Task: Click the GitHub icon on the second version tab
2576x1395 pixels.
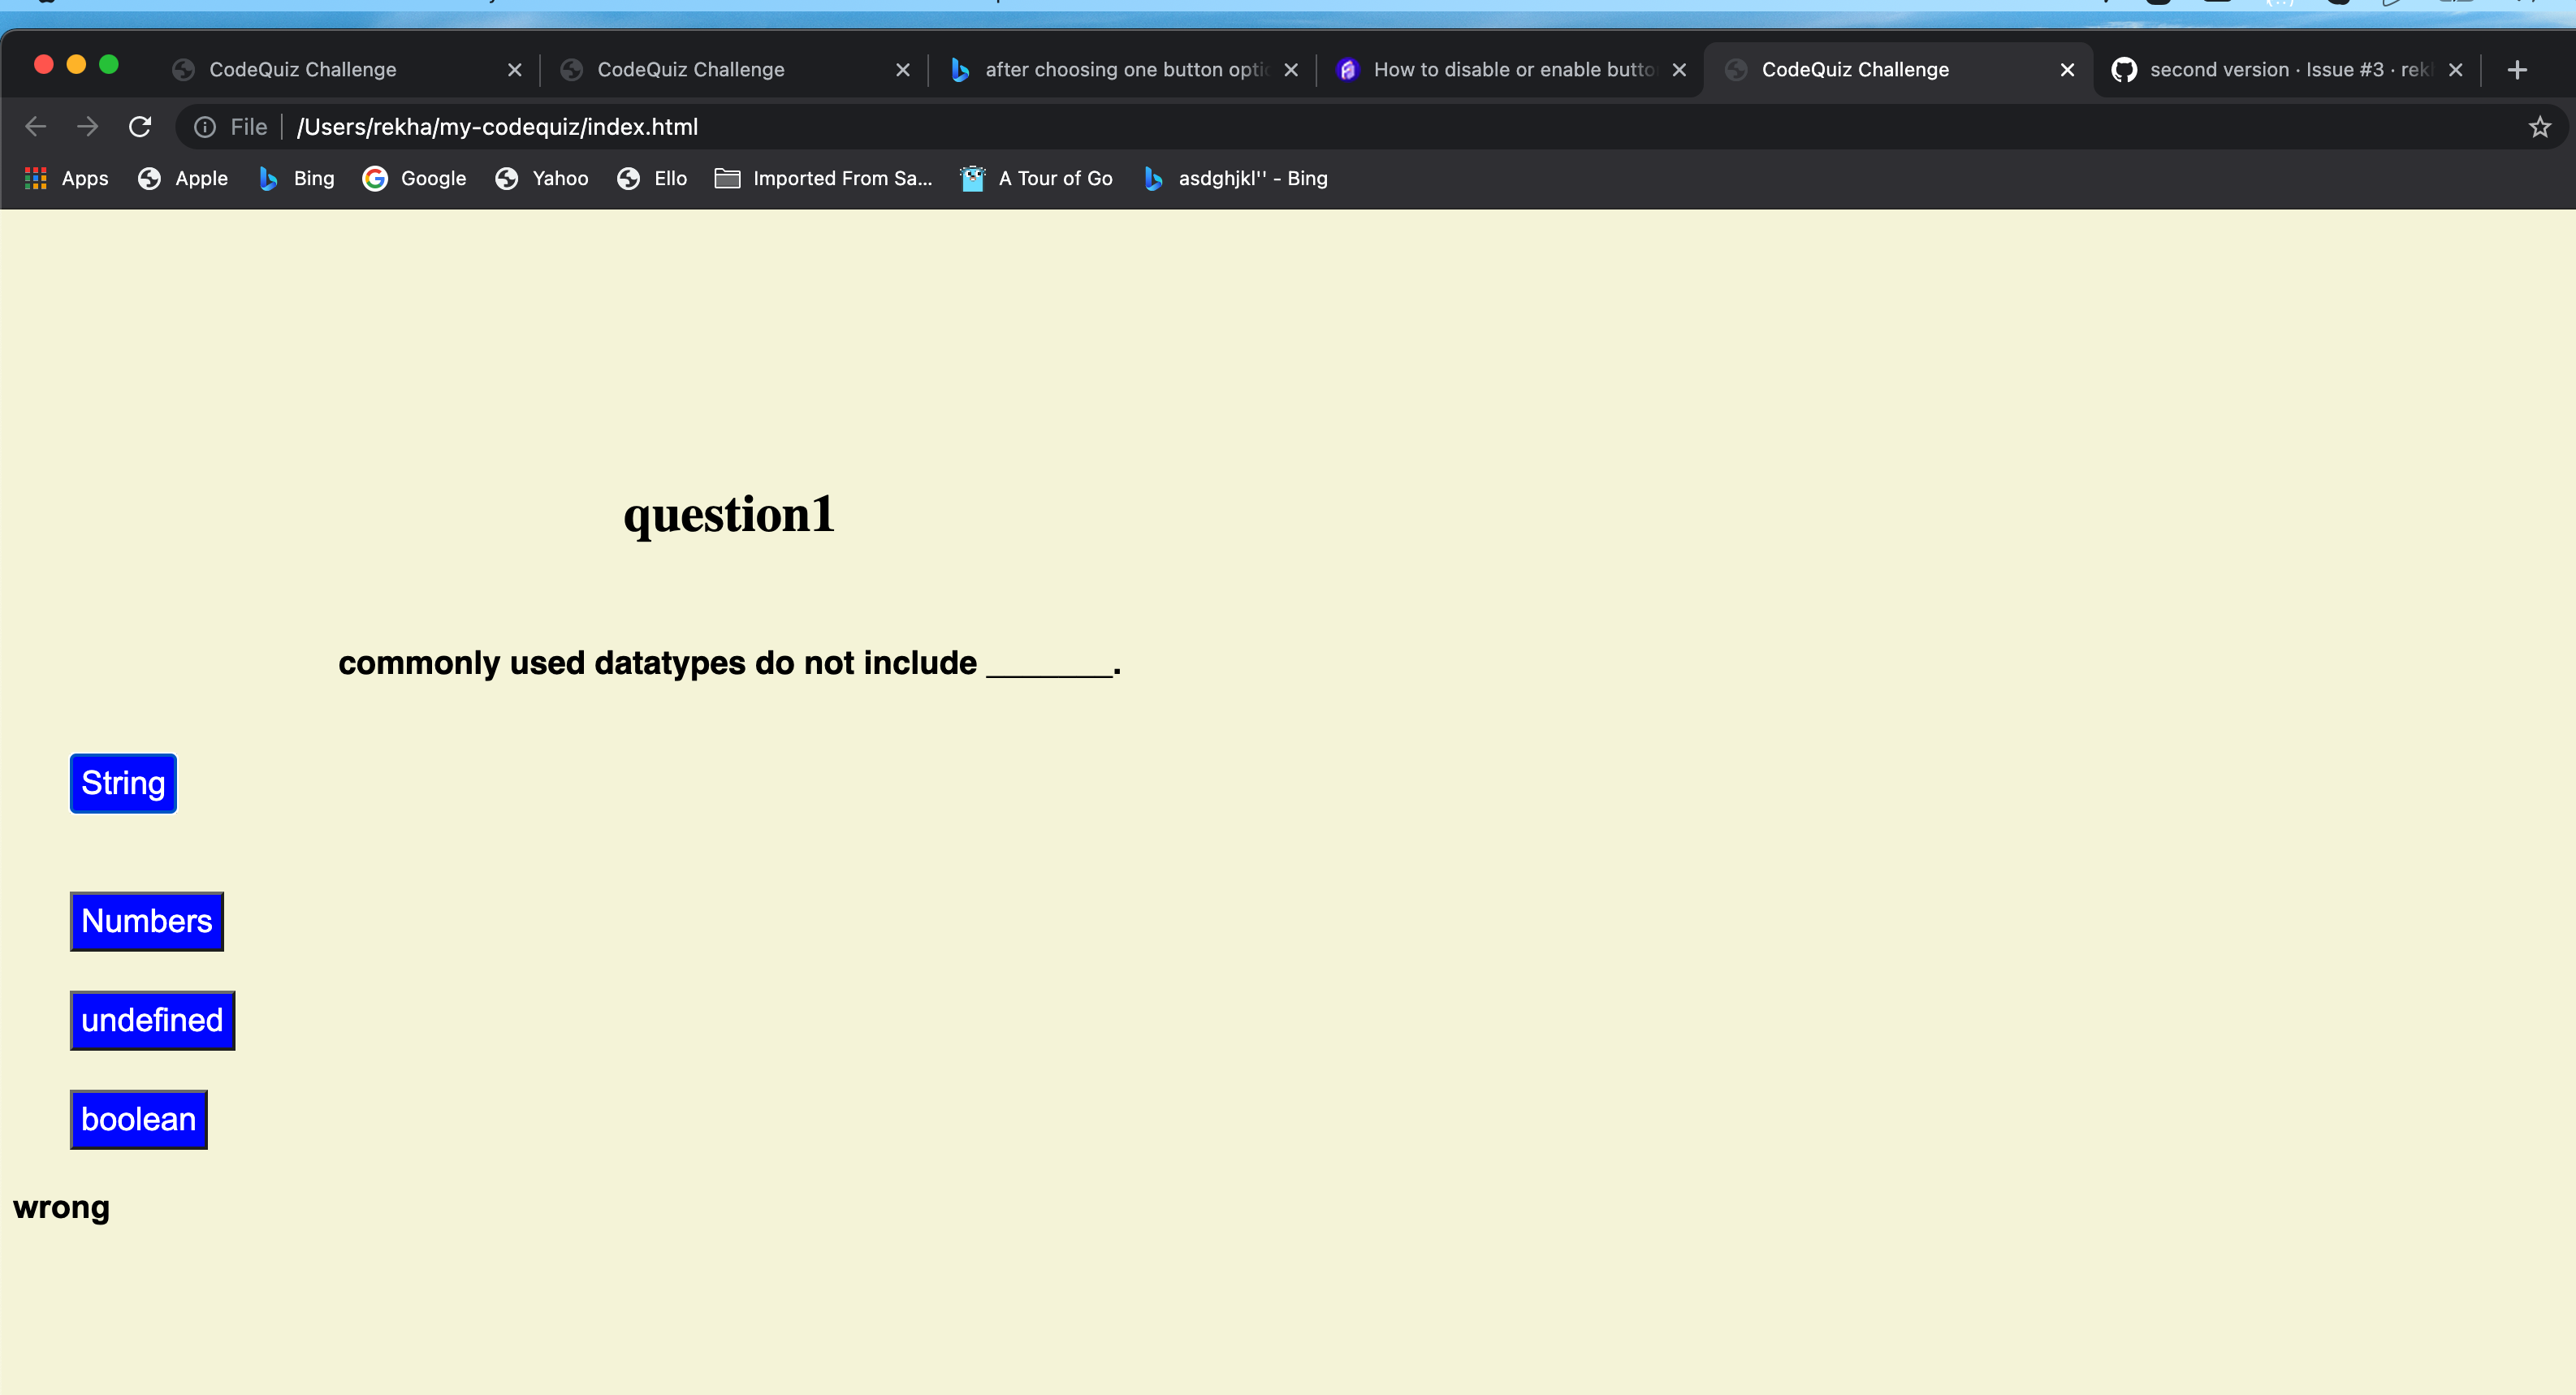Action: point(2124,69)
